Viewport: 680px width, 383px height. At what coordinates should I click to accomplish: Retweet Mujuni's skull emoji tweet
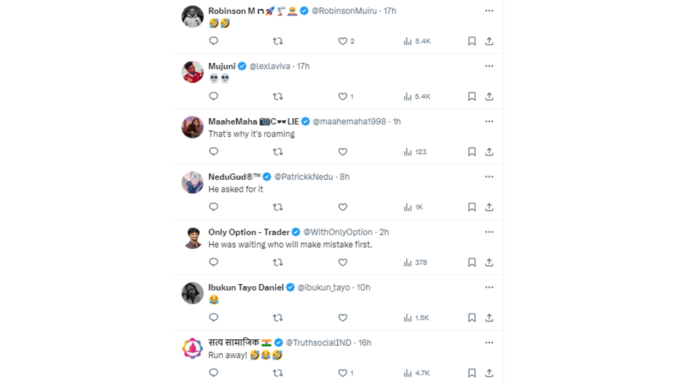(x=278, y=96)
